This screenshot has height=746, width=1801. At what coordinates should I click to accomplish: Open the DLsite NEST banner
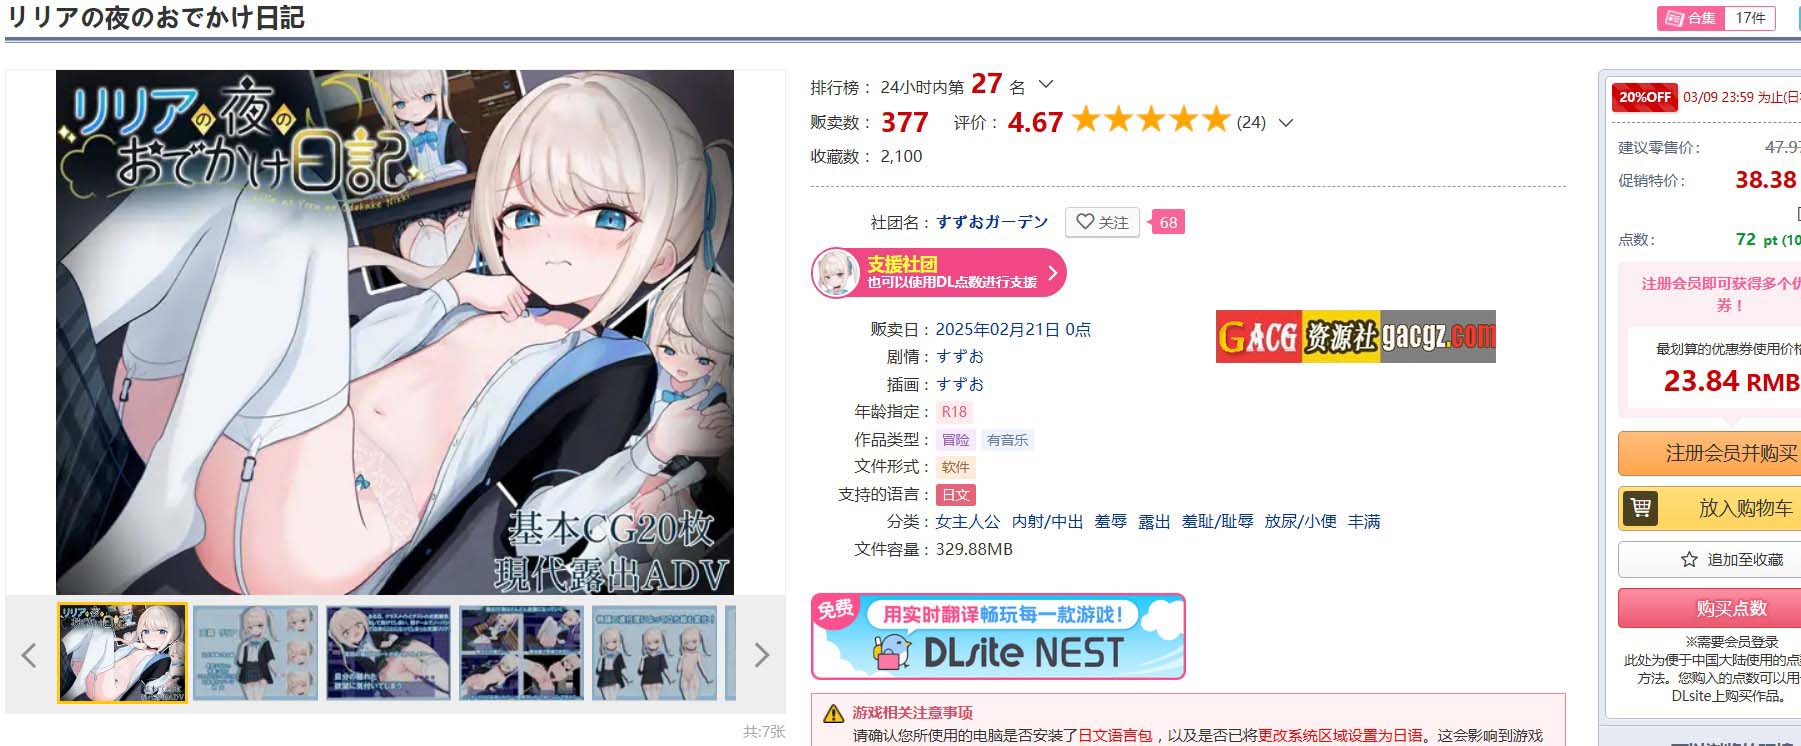(998, 637)
